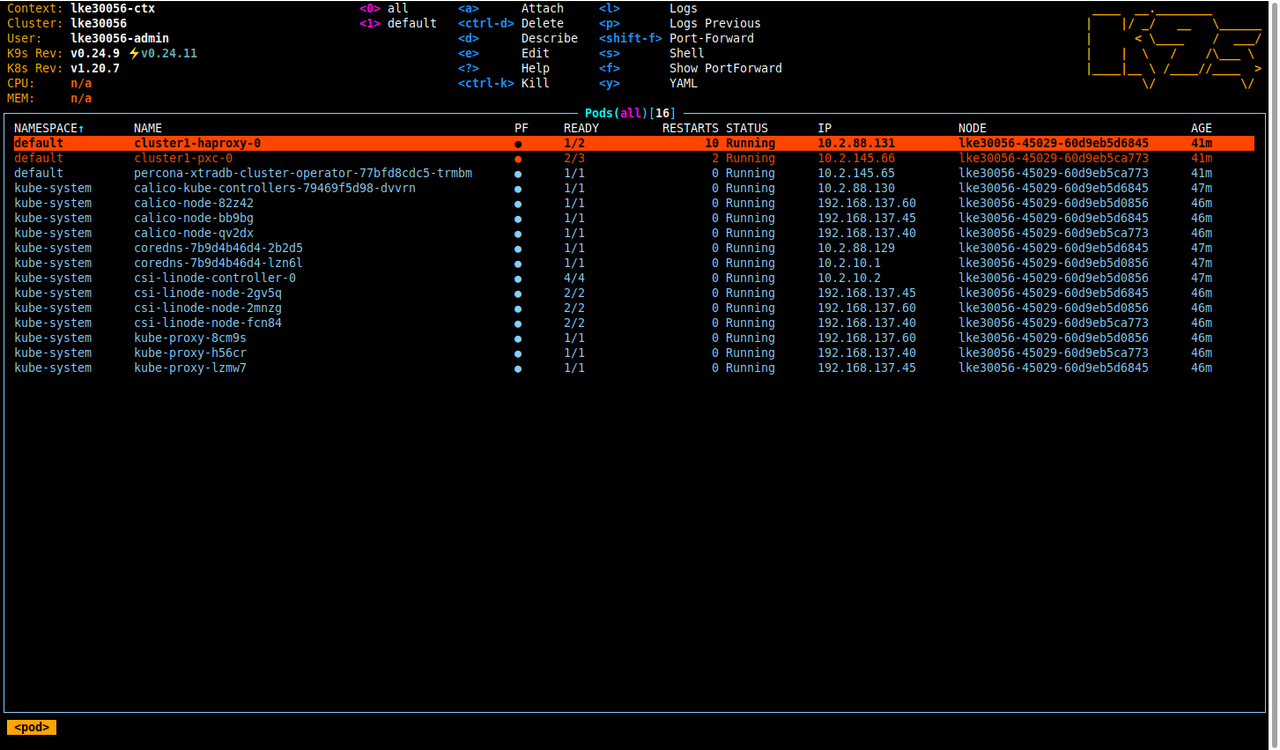Click the PF dot of kube-proxy-h56cr

pyautogui.click(x=518, y=354)
